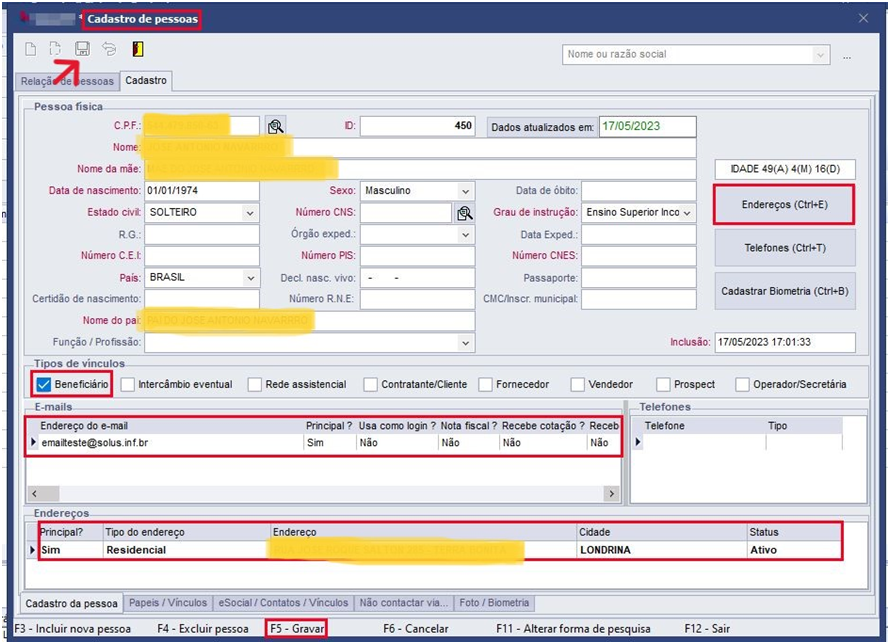Viewport: 890px width, 644px height.
Task: Click the ellipsis beside the name search
Action: click(x=847, y=56)
